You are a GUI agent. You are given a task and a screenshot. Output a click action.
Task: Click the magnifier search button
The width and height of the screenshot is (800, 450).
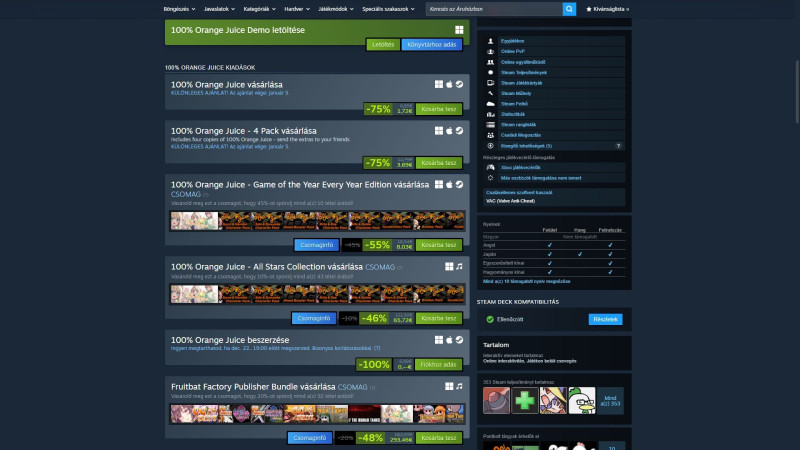click(x=569, y=9)
